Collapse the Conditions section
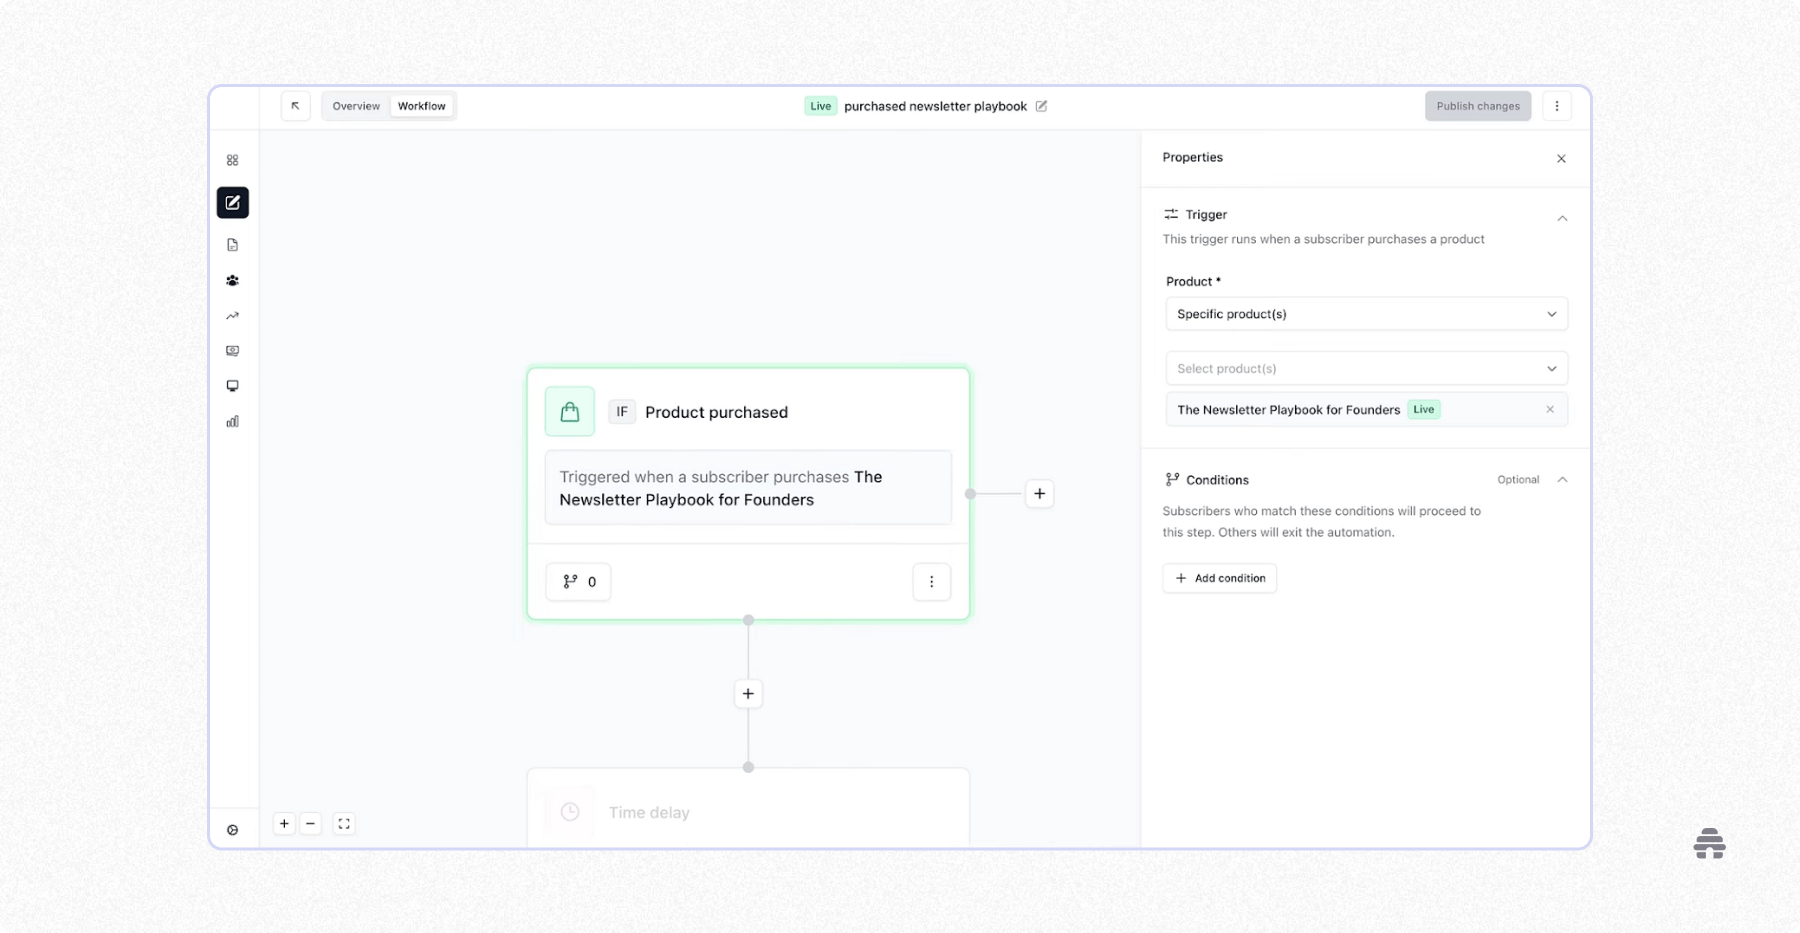This screenshot has height=933, width=1800. [1562, 479]
